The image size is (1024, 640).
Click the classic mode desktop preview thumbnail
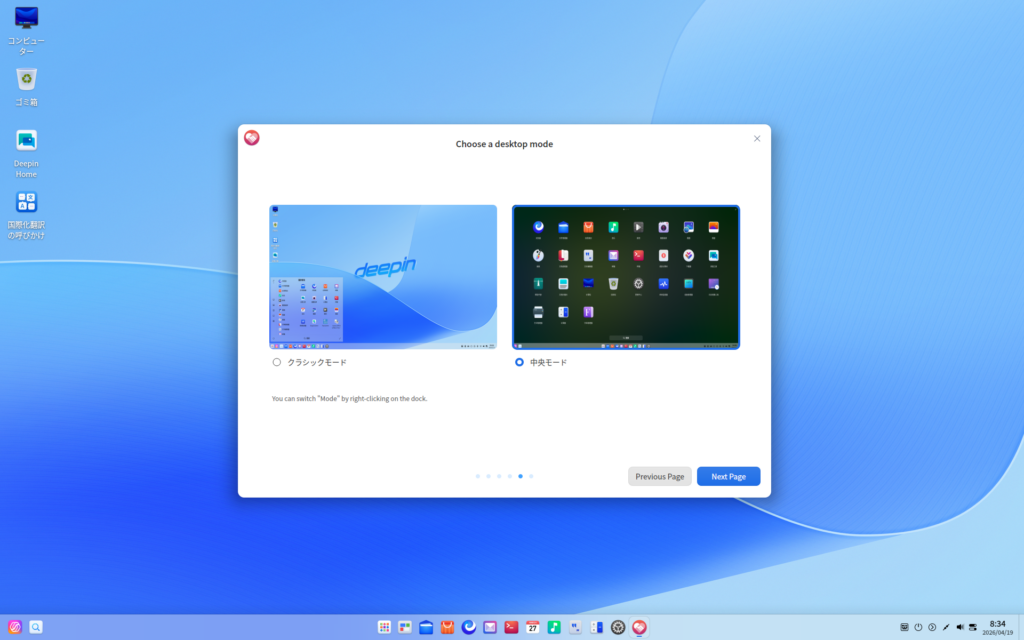(x=383, y=276)
